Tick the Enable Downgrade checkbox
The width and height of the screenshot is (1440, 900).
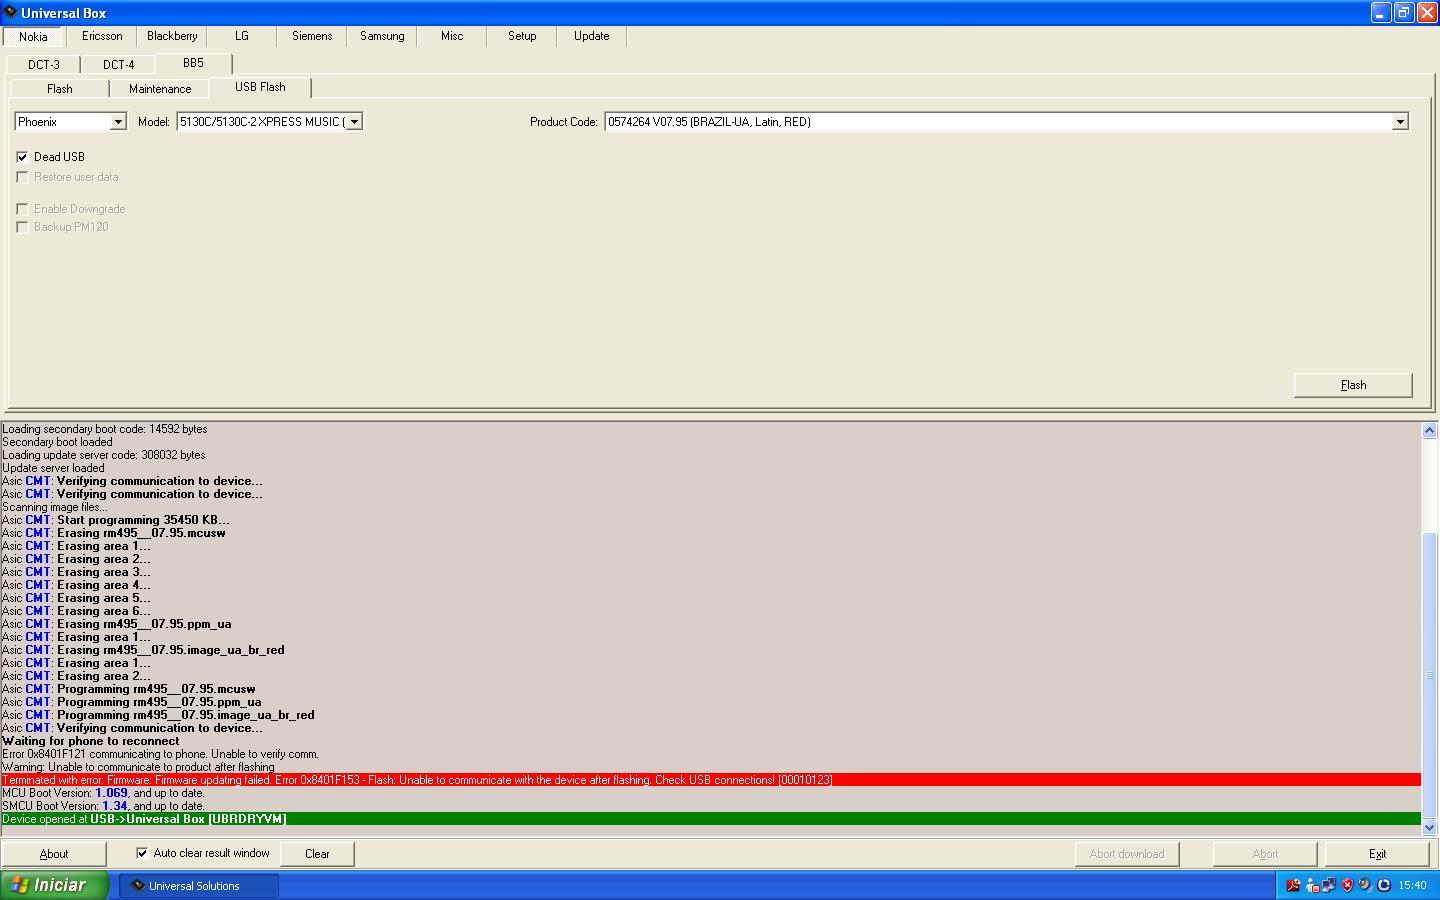click(x=22, y=209)
